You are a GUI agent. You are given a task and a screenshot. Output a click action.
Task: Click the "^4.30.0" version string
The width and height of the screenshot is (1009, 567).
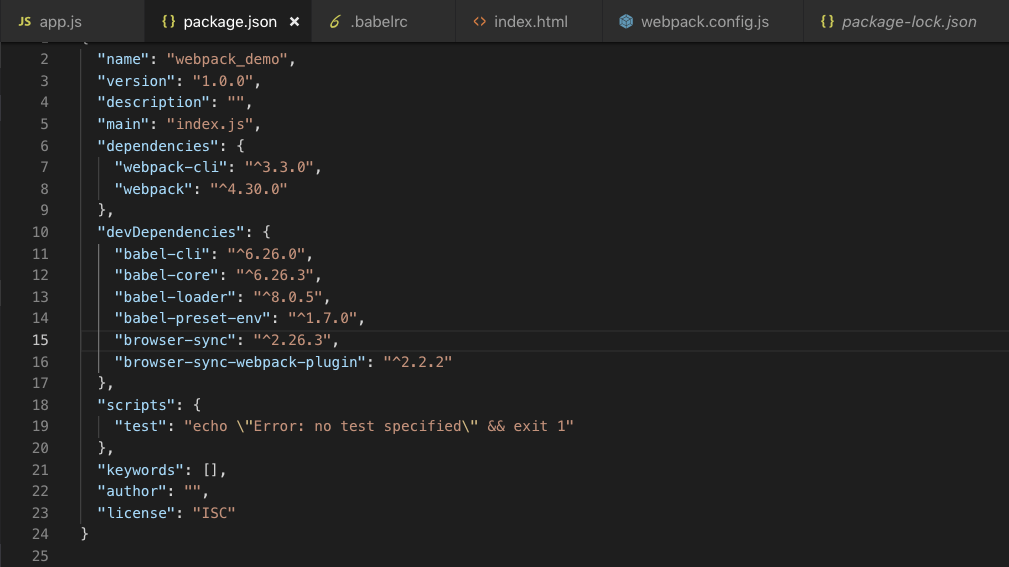[248, 189]
